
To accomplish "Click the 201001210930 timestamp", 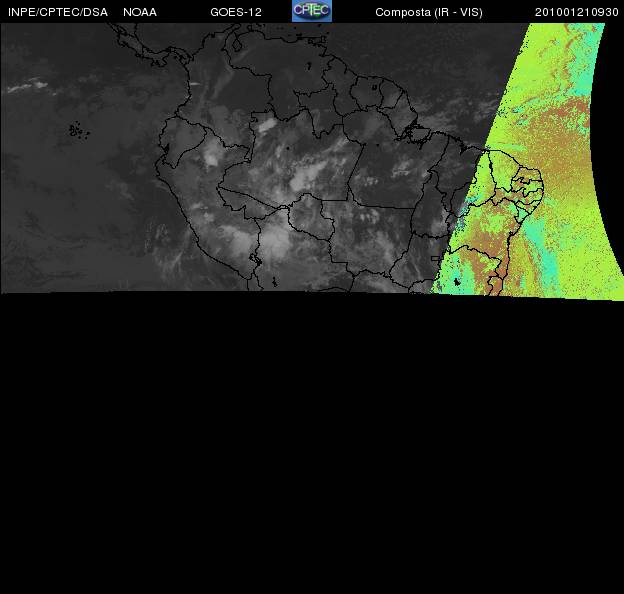I will point(576,12).
